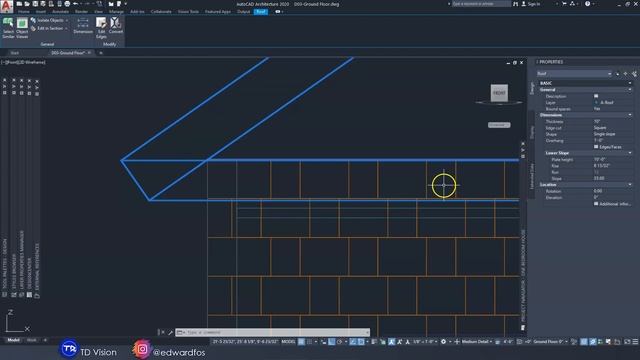640x360 pixels.
Task: Click the Quick Select icon in Properties palette
Action: tap(634, 73)
